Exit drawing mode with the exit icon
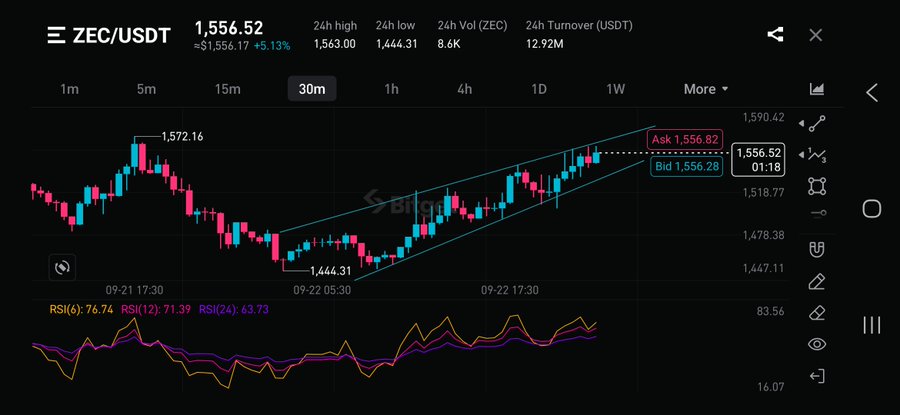 pyautogui.click(x=817, y=376)
